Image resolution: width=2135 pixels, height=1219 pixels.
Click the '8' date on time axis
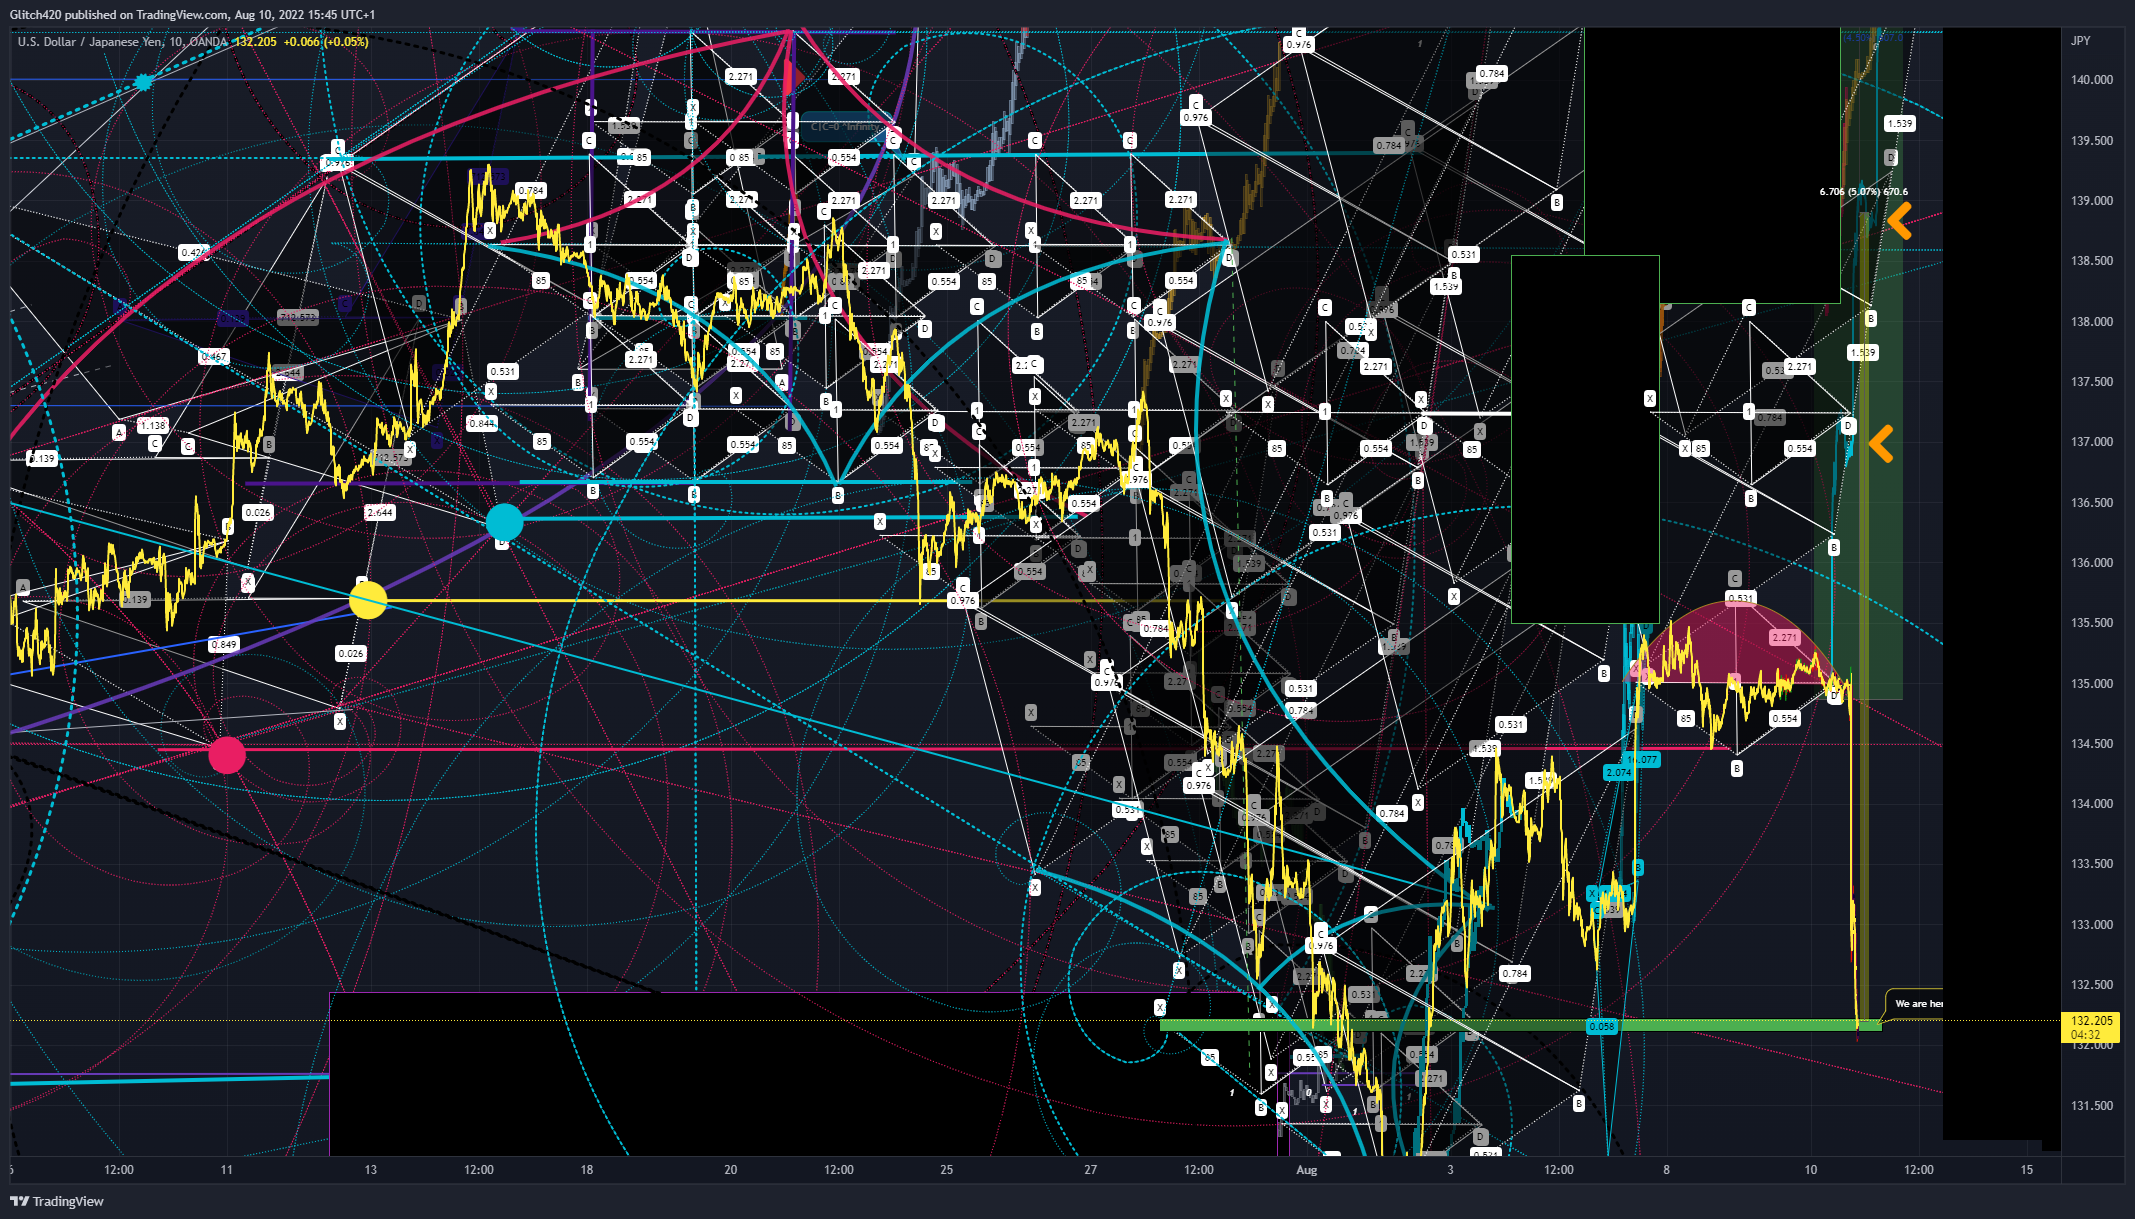pyautogui.click(x=1666, y=1170)
